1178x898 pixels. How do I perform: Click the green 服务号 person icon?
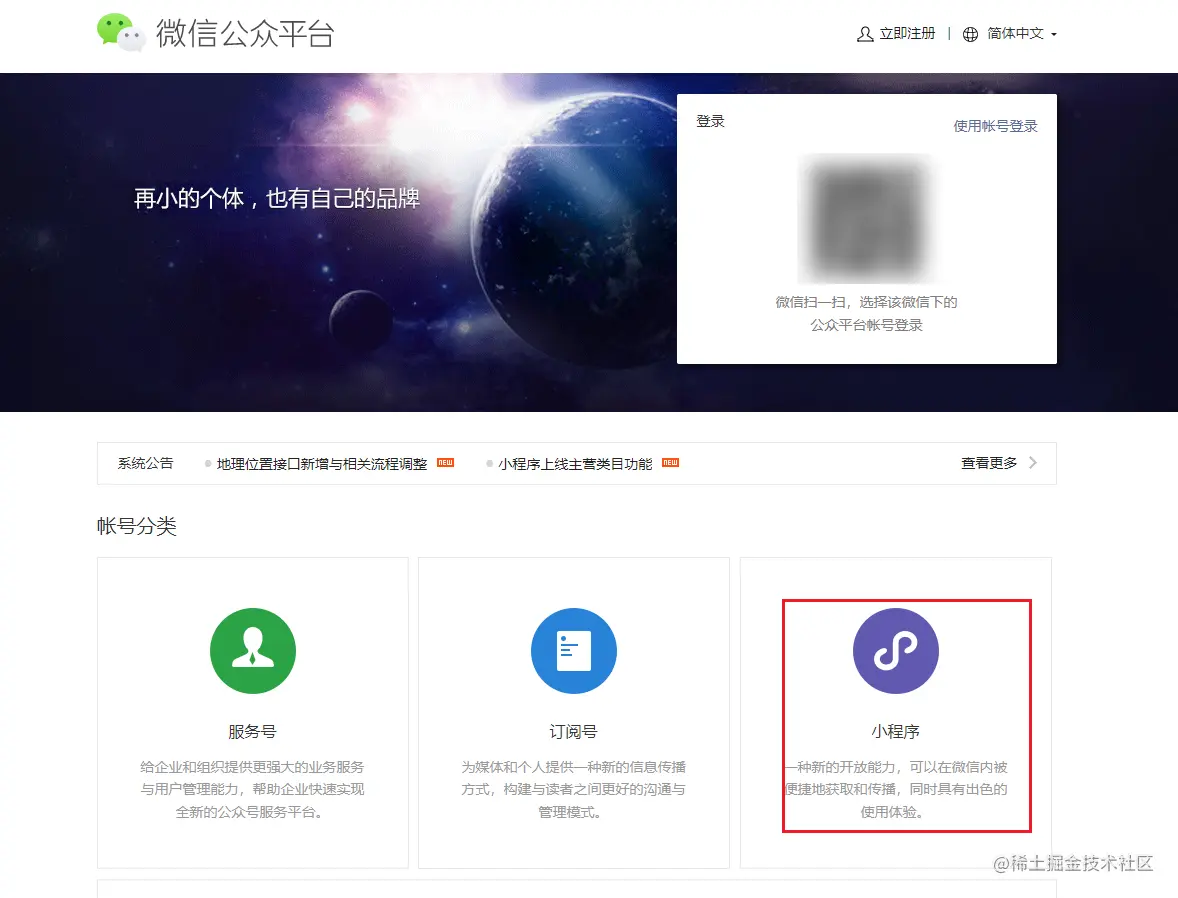pos(253,651)
